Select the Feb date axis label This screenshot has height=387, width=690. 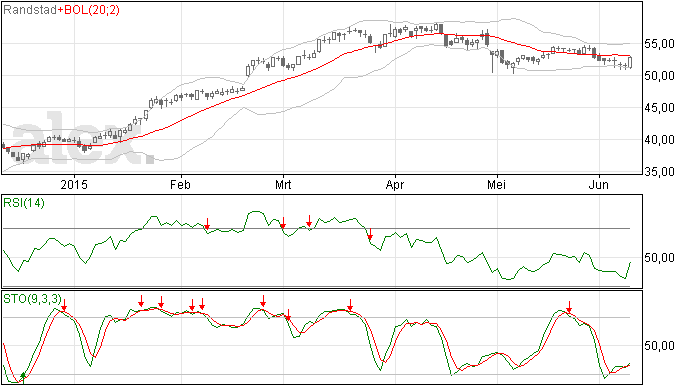[x=180, y=184]
